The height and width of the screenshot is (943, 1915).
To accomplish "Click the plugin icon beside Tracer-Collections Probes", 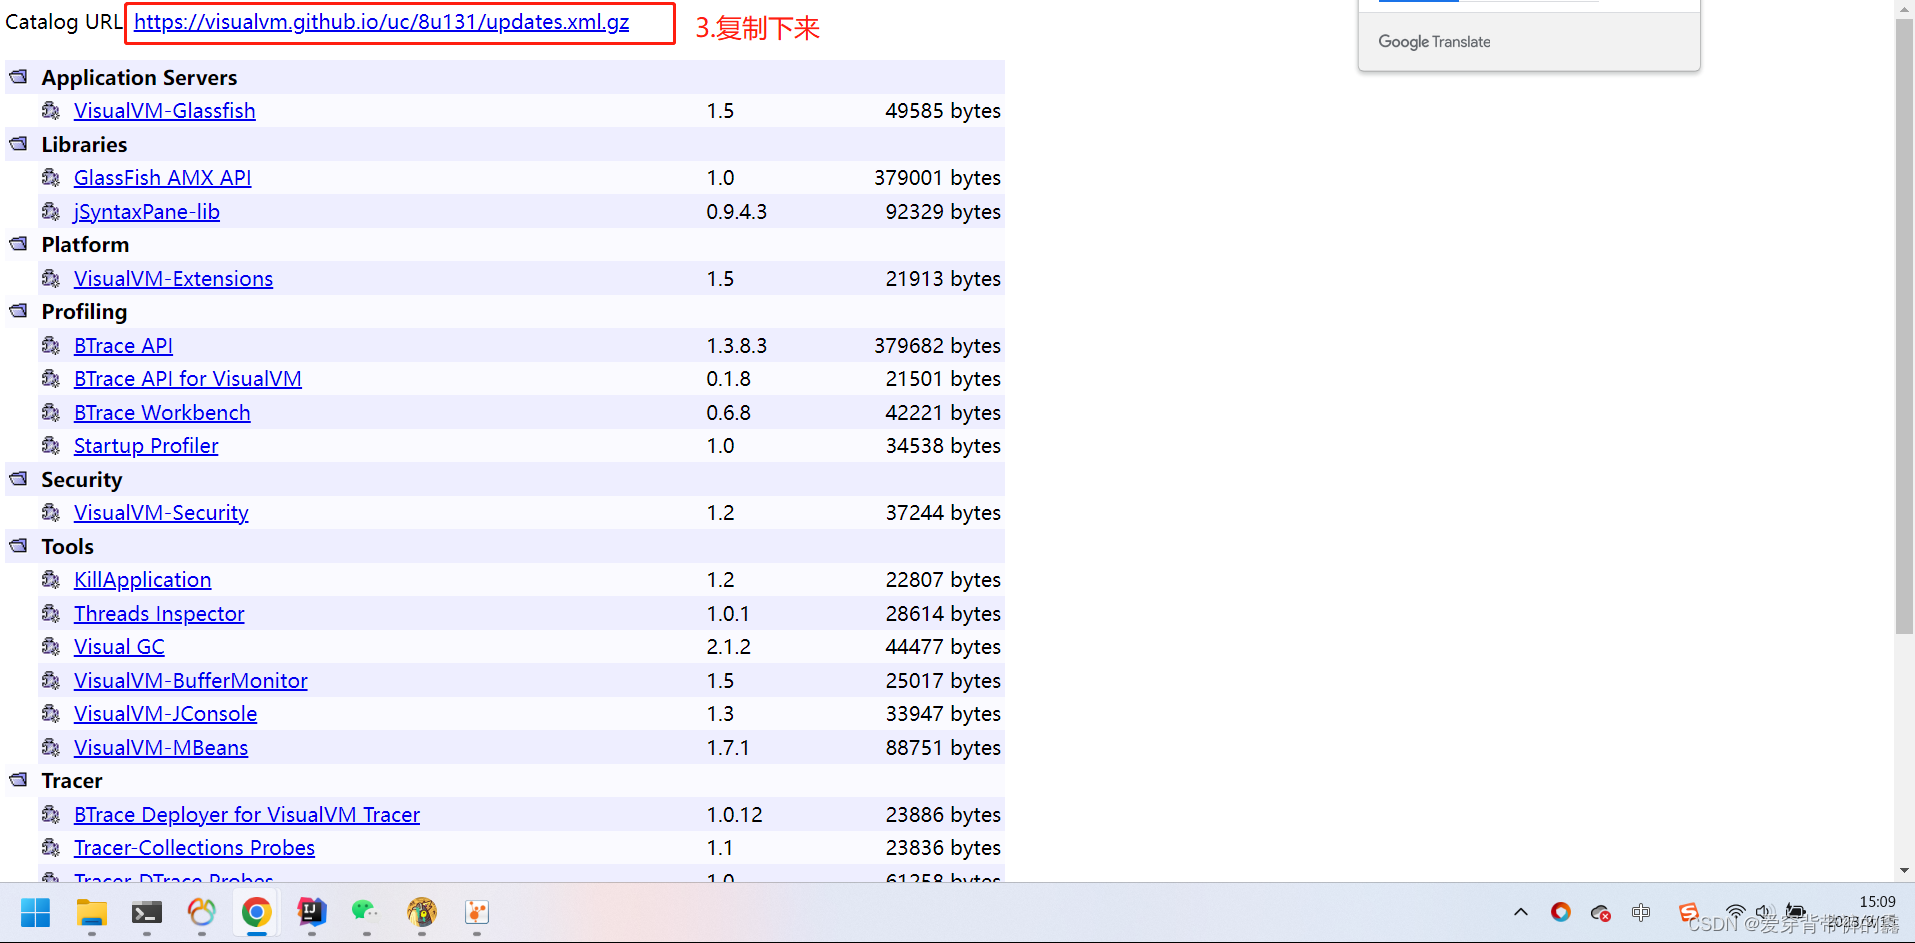I will [51, 847].
